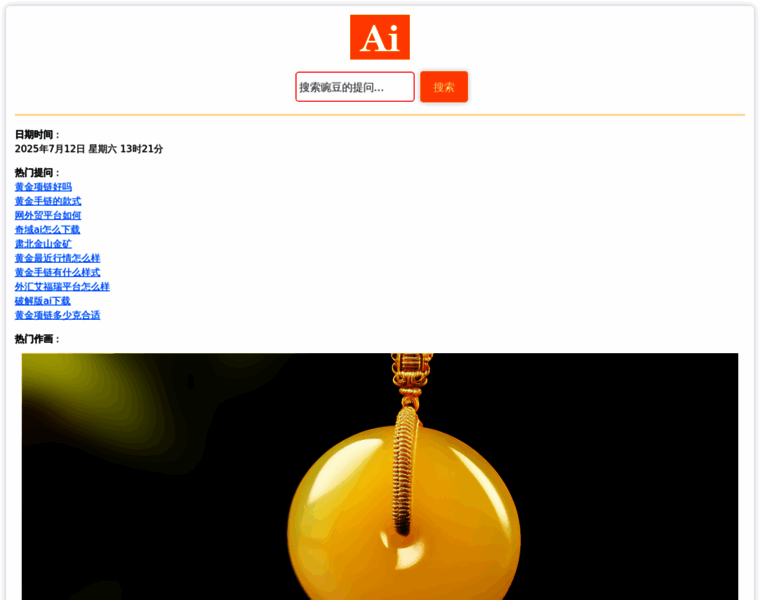Open the 网外贸平台如何 link
Viewport: 760px width, 600px height.
(x=48, y=215)
